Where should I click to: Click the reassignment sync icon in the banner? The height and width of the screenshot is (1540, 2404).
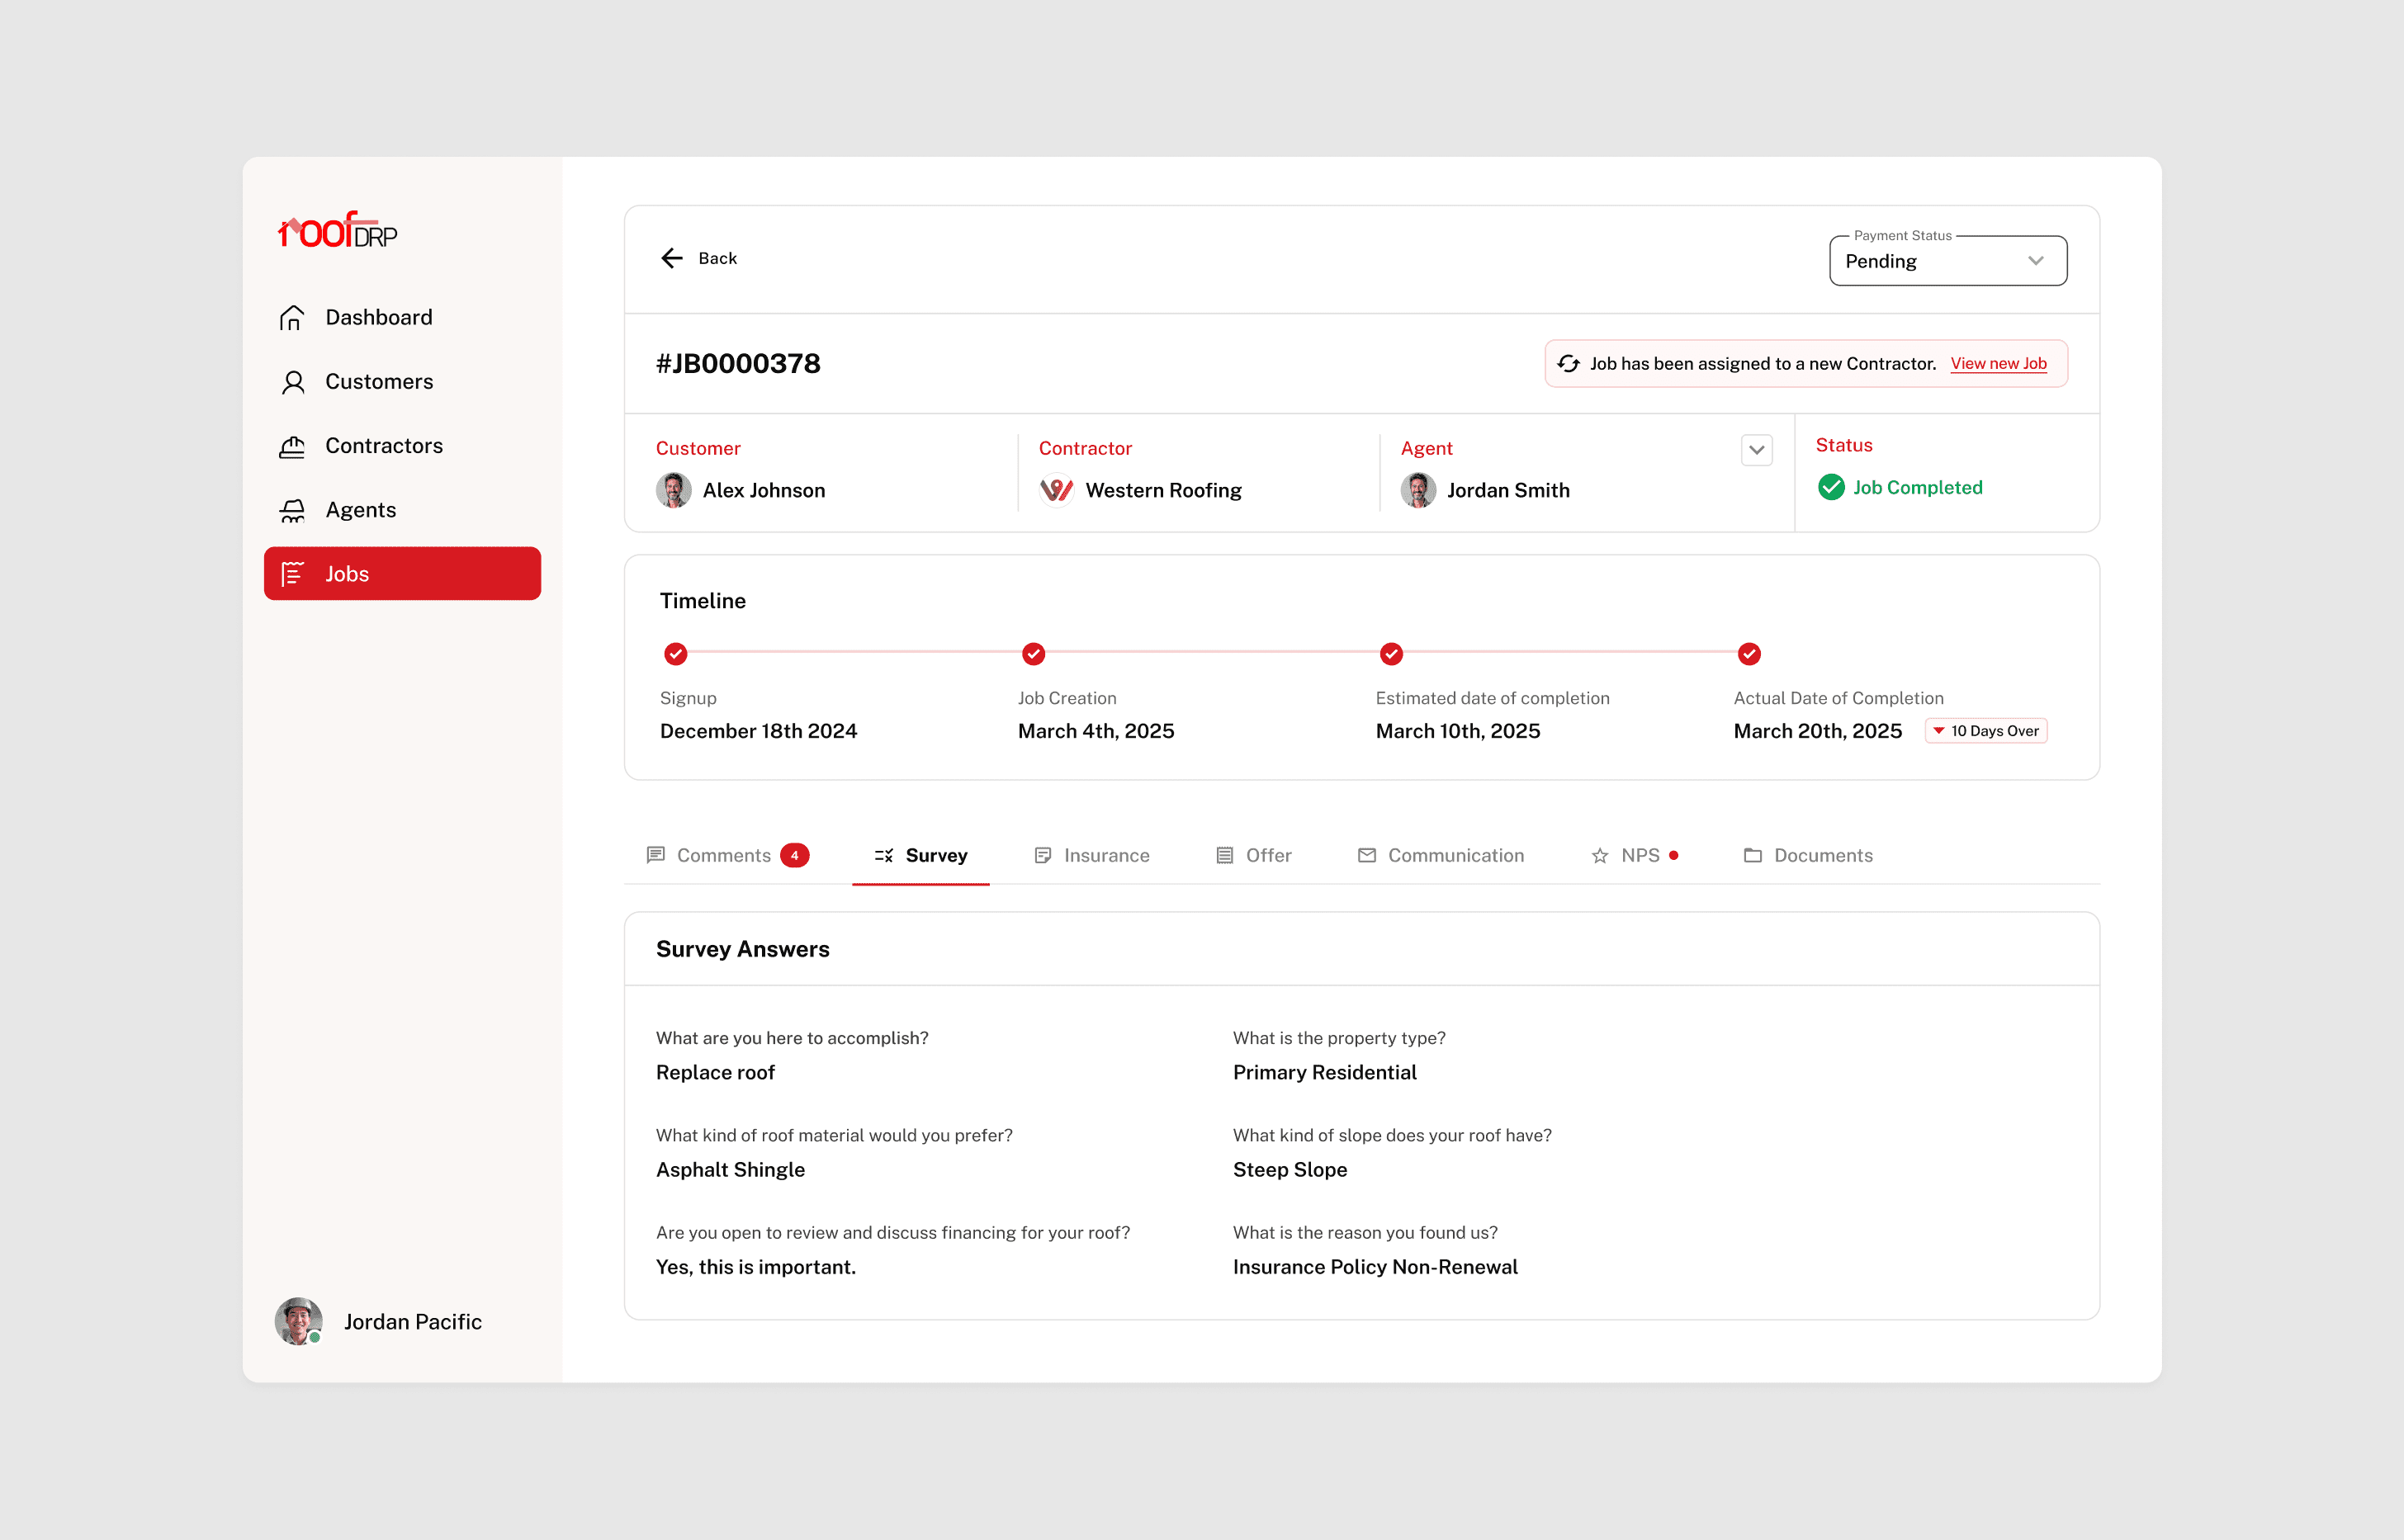click(1568, 364)
